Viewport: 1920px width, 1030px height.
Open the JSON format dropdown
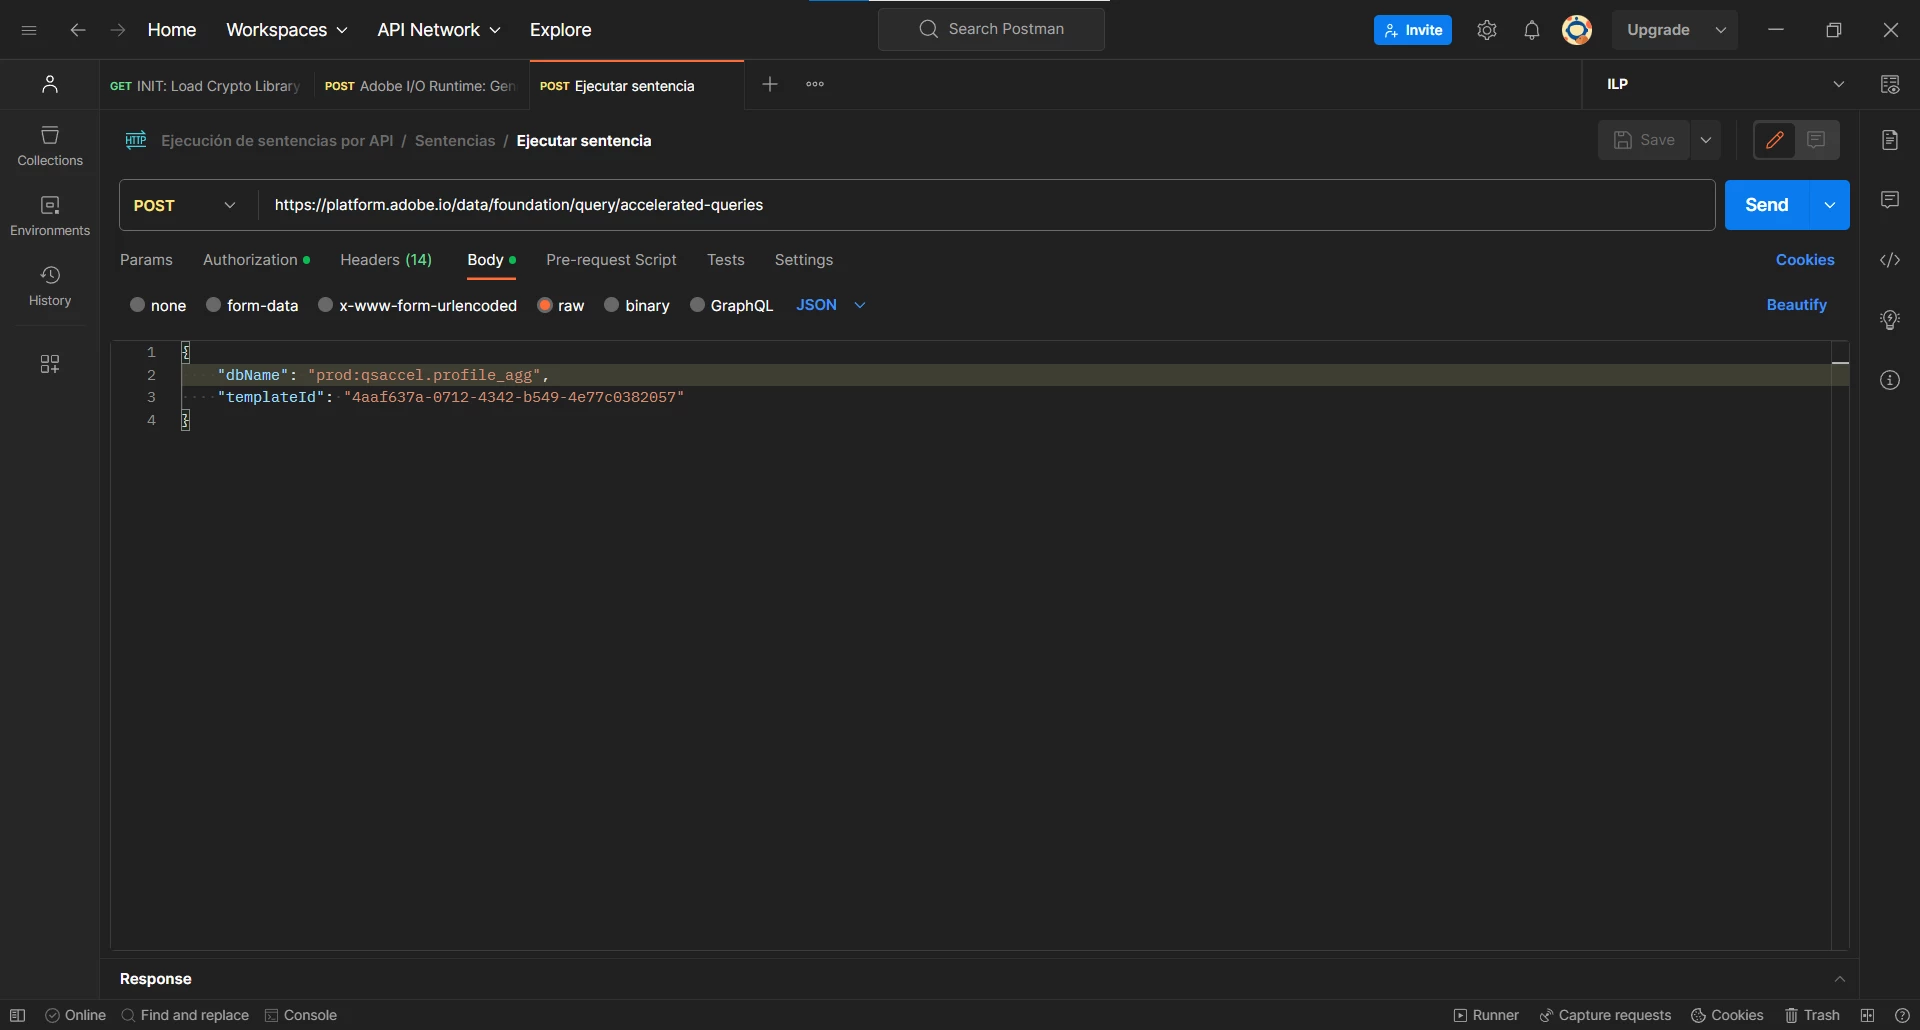point(831,305)
